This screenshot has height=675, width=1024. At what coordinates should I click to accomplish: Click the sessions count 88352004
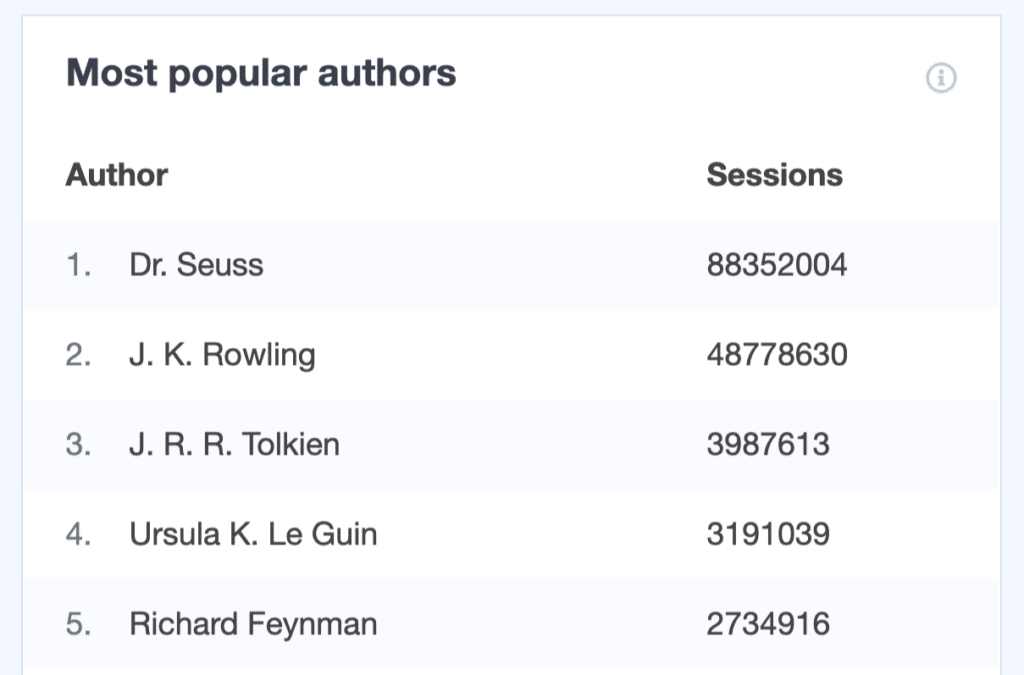point(777,264)
